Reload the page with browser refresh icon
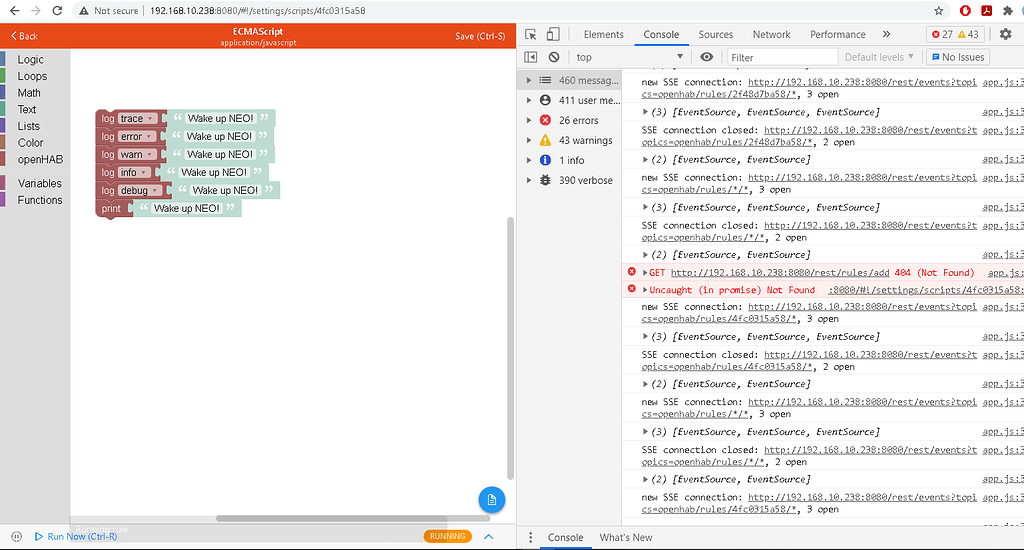1024x550 pixels. (x=58, y=10)
